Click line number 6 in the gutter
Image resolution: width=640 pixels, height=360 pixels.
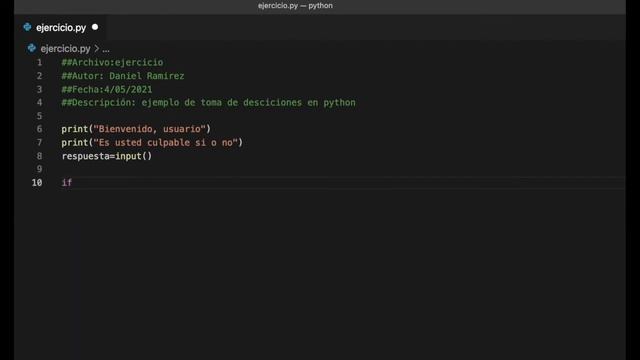tap(39, 129)
